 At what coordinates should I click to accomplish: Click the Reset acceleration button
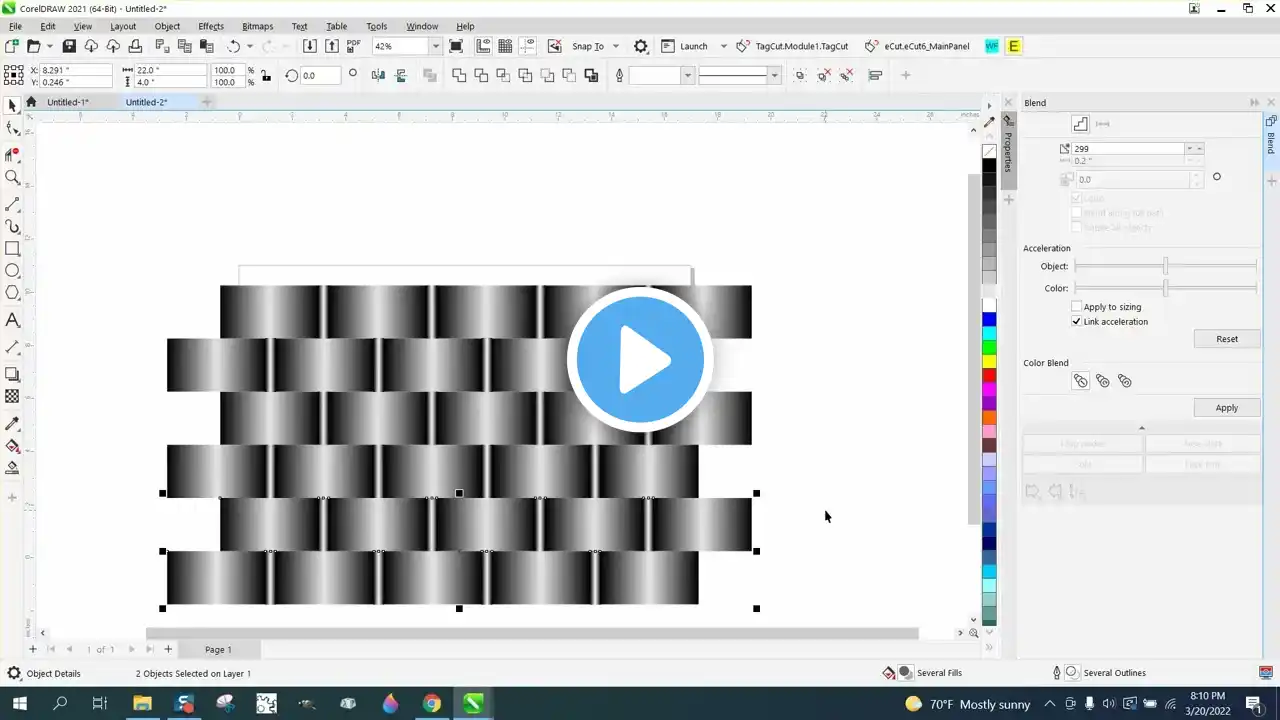pyautogui.click(x=1227, y=339)
